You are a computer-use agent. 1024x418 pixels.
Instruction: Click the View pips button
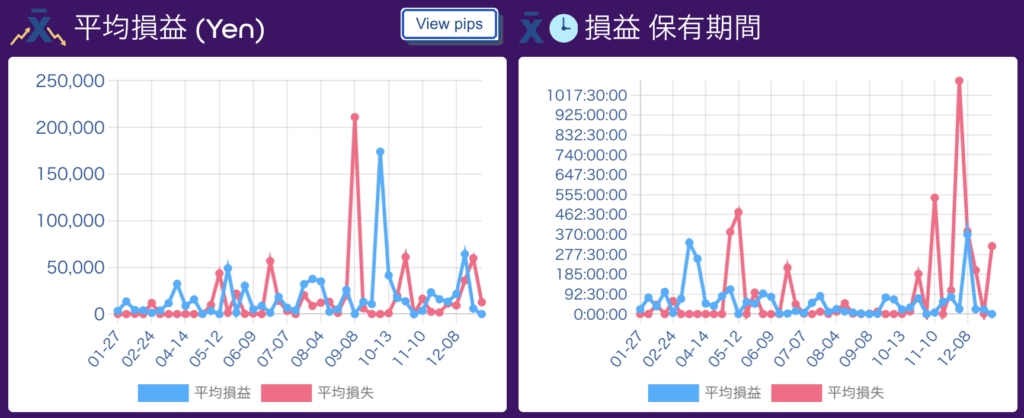(x=449, y=25)
